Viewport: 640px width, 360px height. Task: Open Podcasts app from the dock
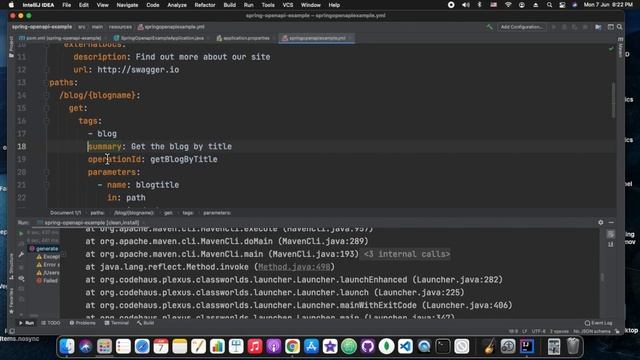(273, 347)
